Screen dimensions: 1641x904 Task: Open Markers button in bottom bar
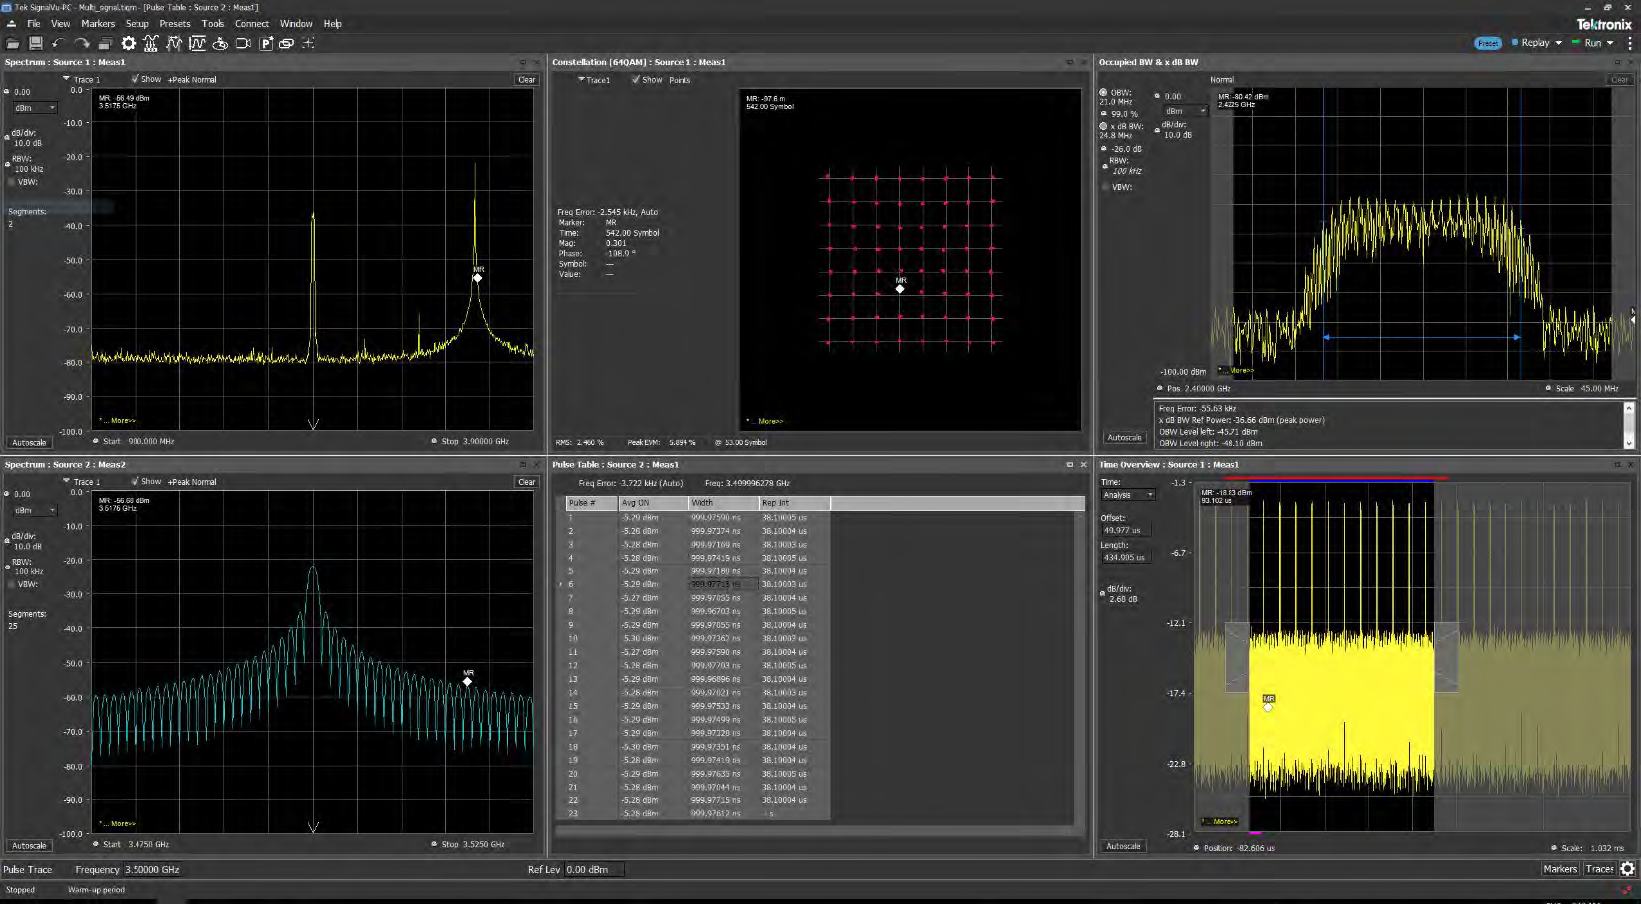(1560, 869)
